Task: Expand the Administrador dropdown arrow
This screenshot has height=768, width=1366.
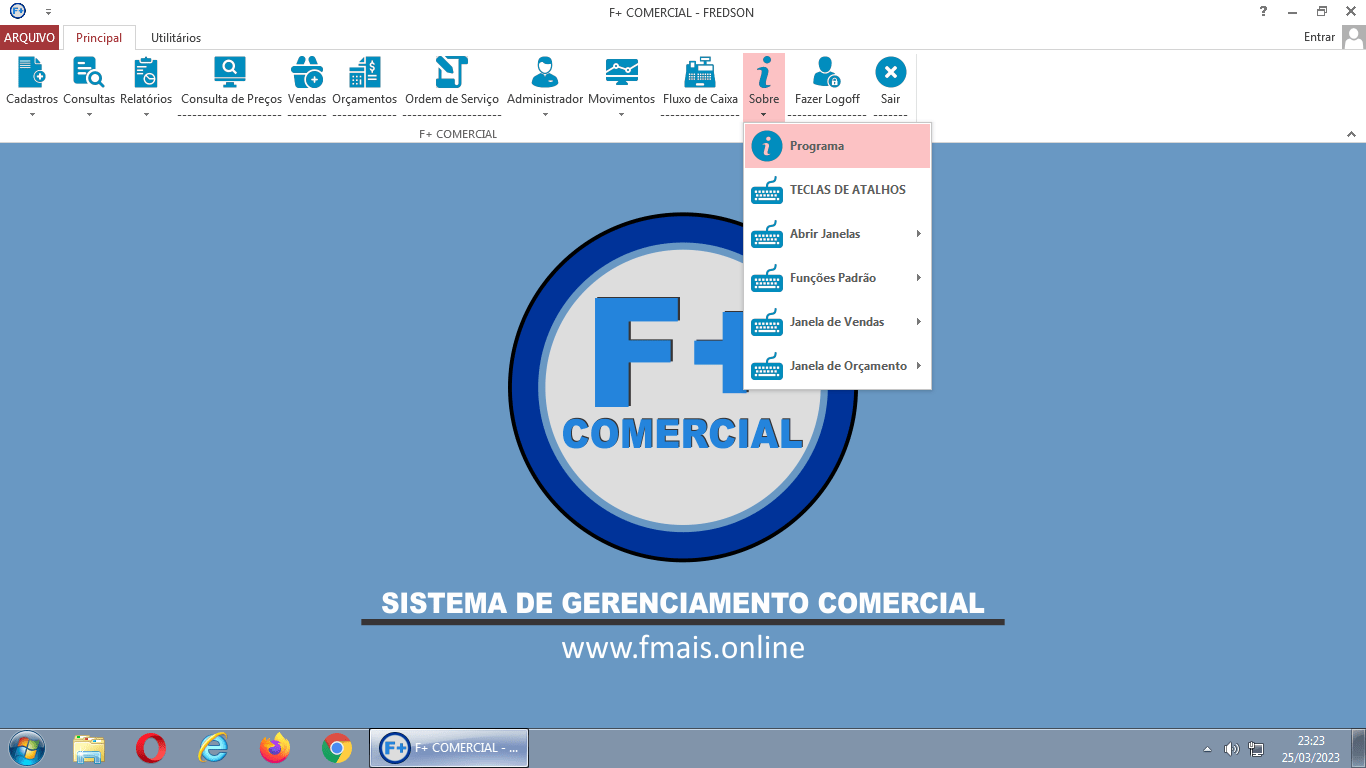Action: click(x=545, y=114)
